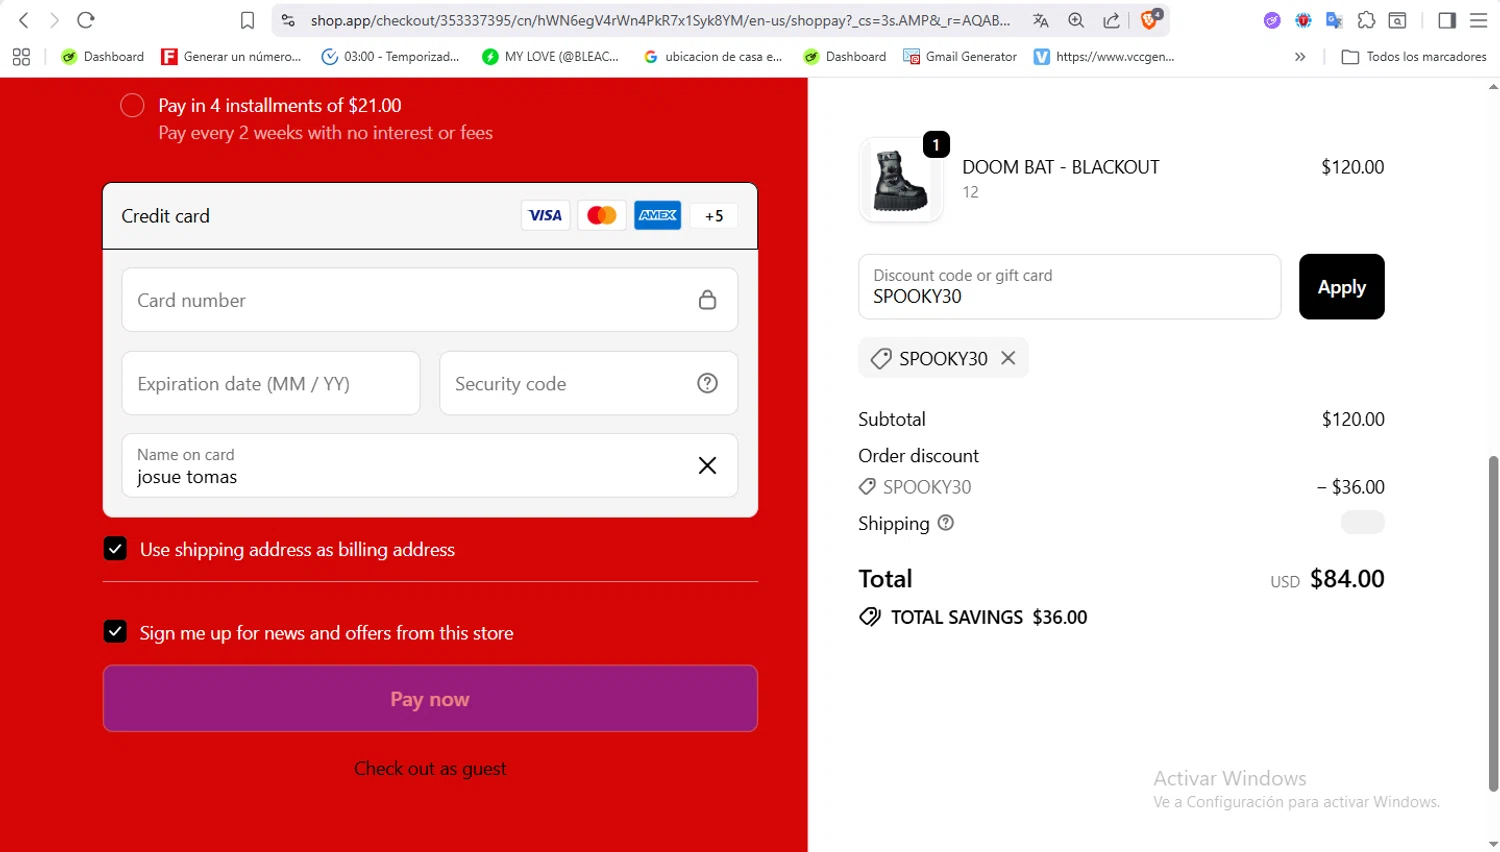1500x852 pixels.
Task: Go back to the previous page
Action: click(x=24, y=20)
